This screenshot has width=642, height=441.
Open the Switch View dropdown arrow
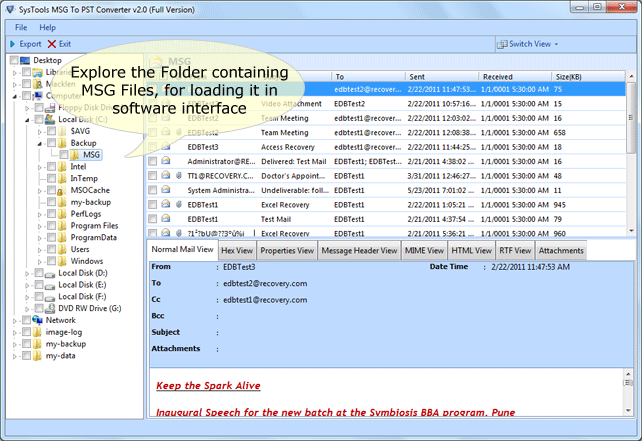[556, 44]
